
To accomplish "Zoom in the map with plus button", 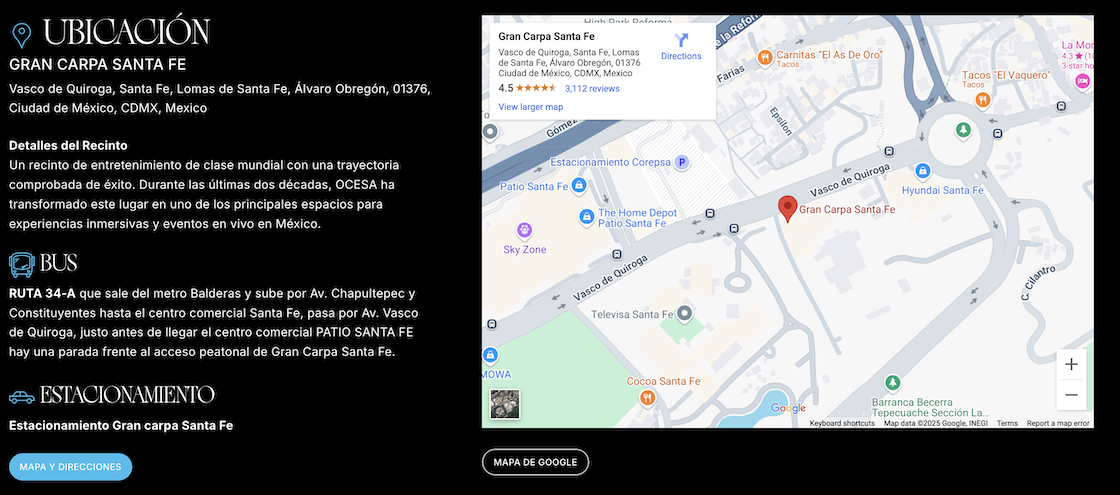I will pyautogui.click(x=1071, y=365).
